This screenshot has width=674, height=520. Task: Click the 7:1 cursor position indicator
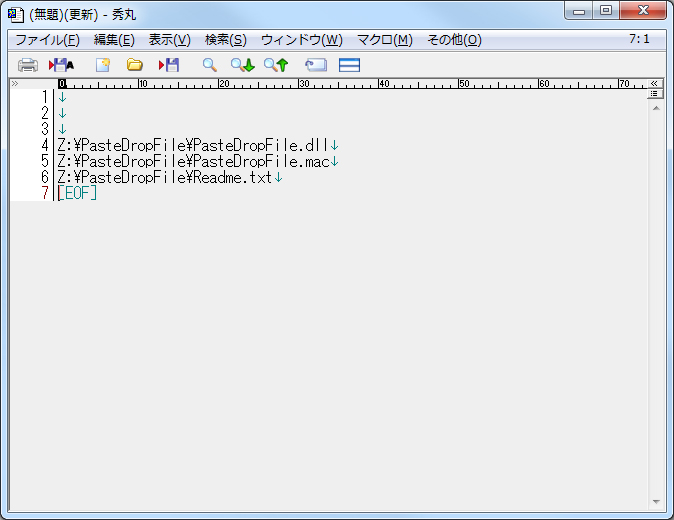point(639,39)
